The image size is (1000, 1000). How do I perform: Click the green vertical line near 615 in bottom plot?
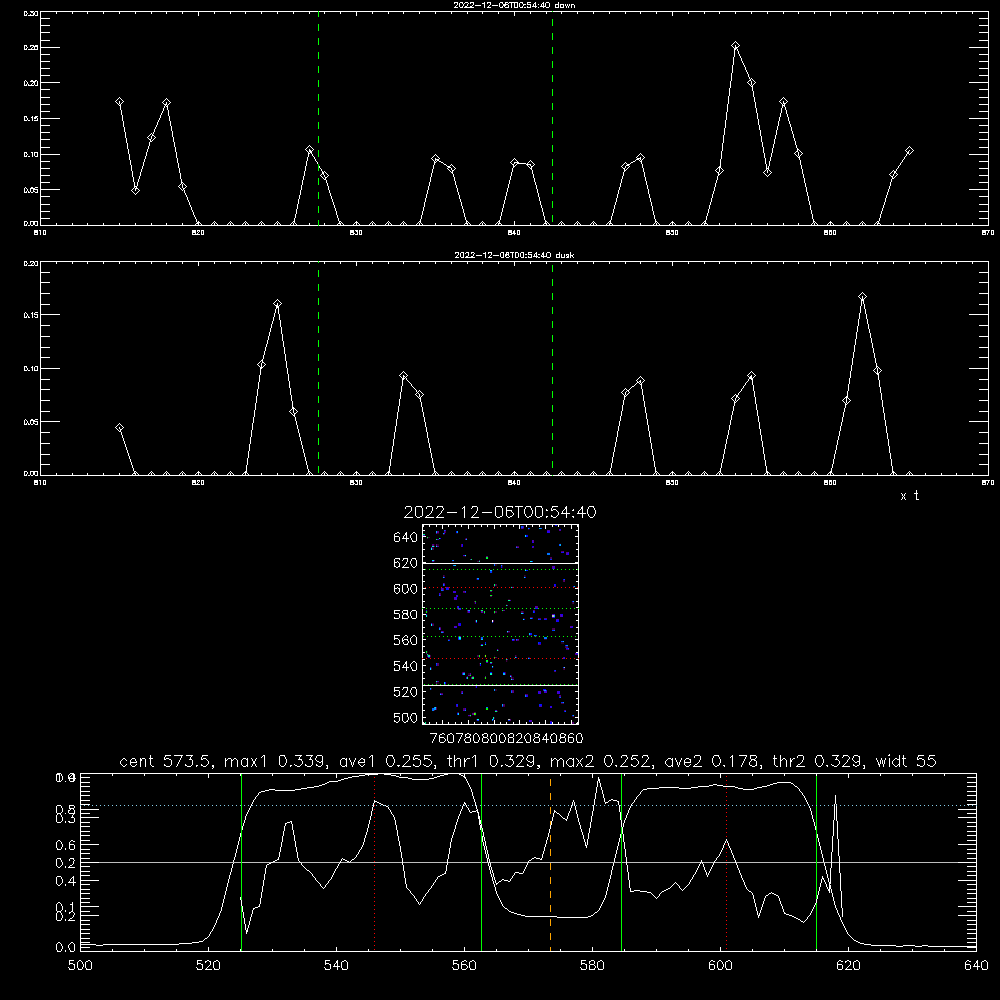tap(816, 861)
